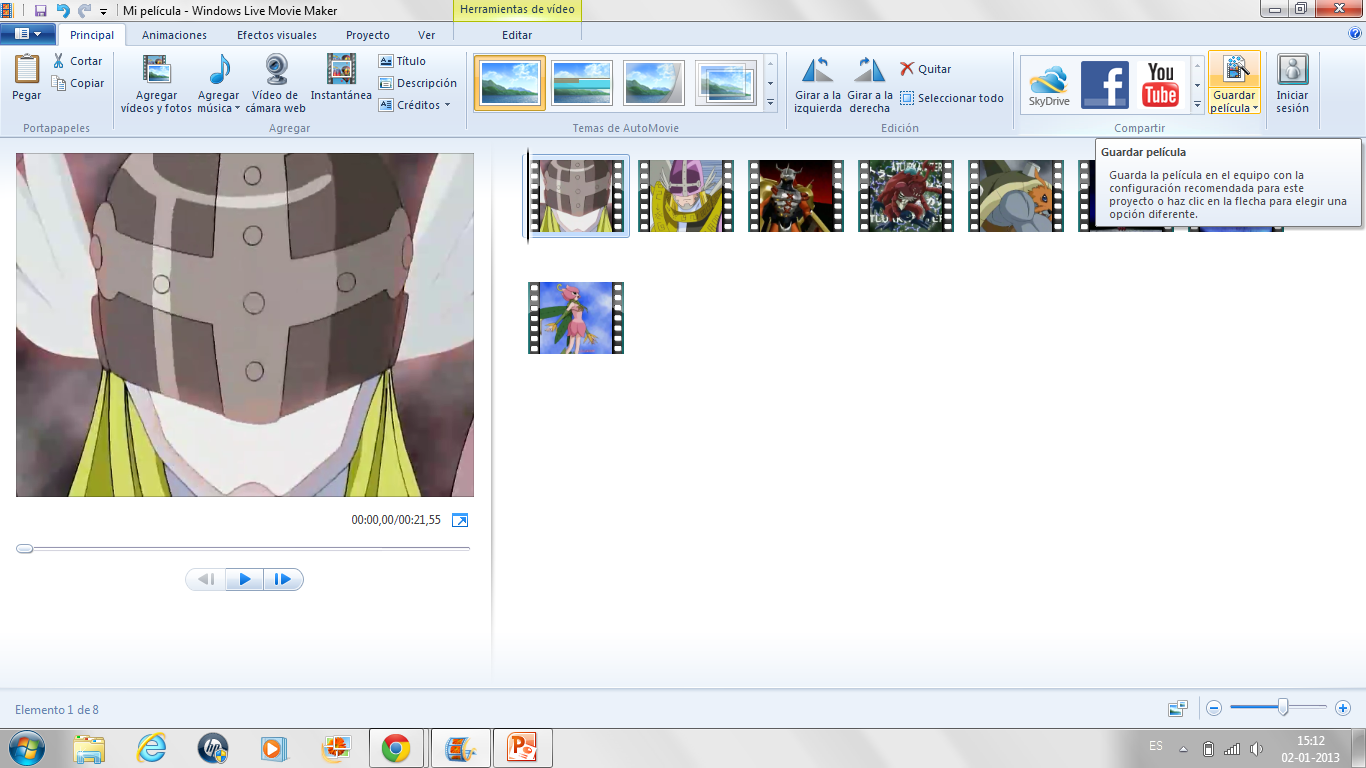Image resolution: width=1366 pixels, height=768 pixels.
Task: Click the zoom out minus button
Action: pos(1214,708)
